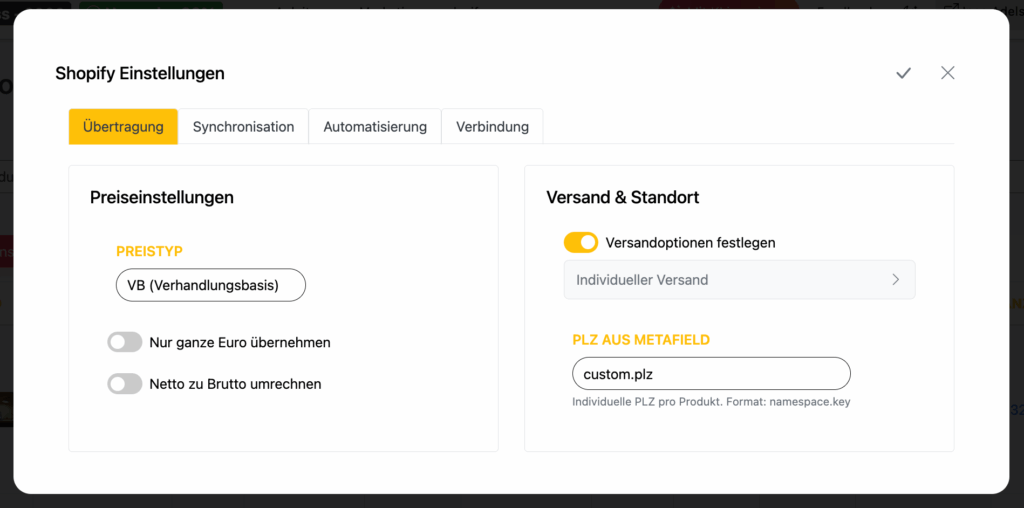Expand the Individueller Versand selector row
This screenshot has height=508, width=1024.
click(739, 280)
